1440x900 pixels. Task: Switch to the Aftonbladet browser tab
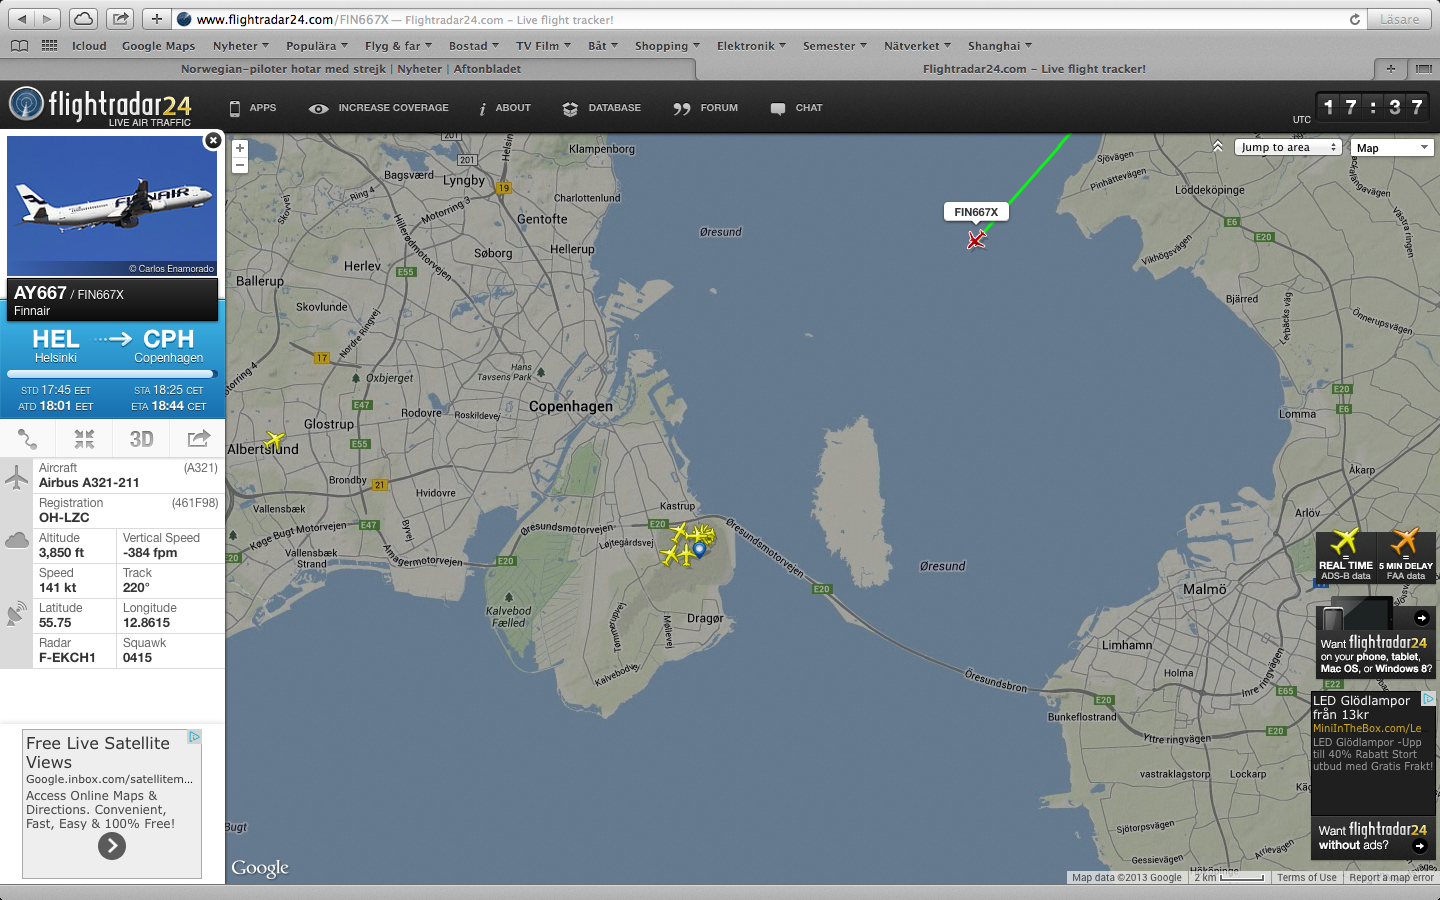(x=350, y=69)
